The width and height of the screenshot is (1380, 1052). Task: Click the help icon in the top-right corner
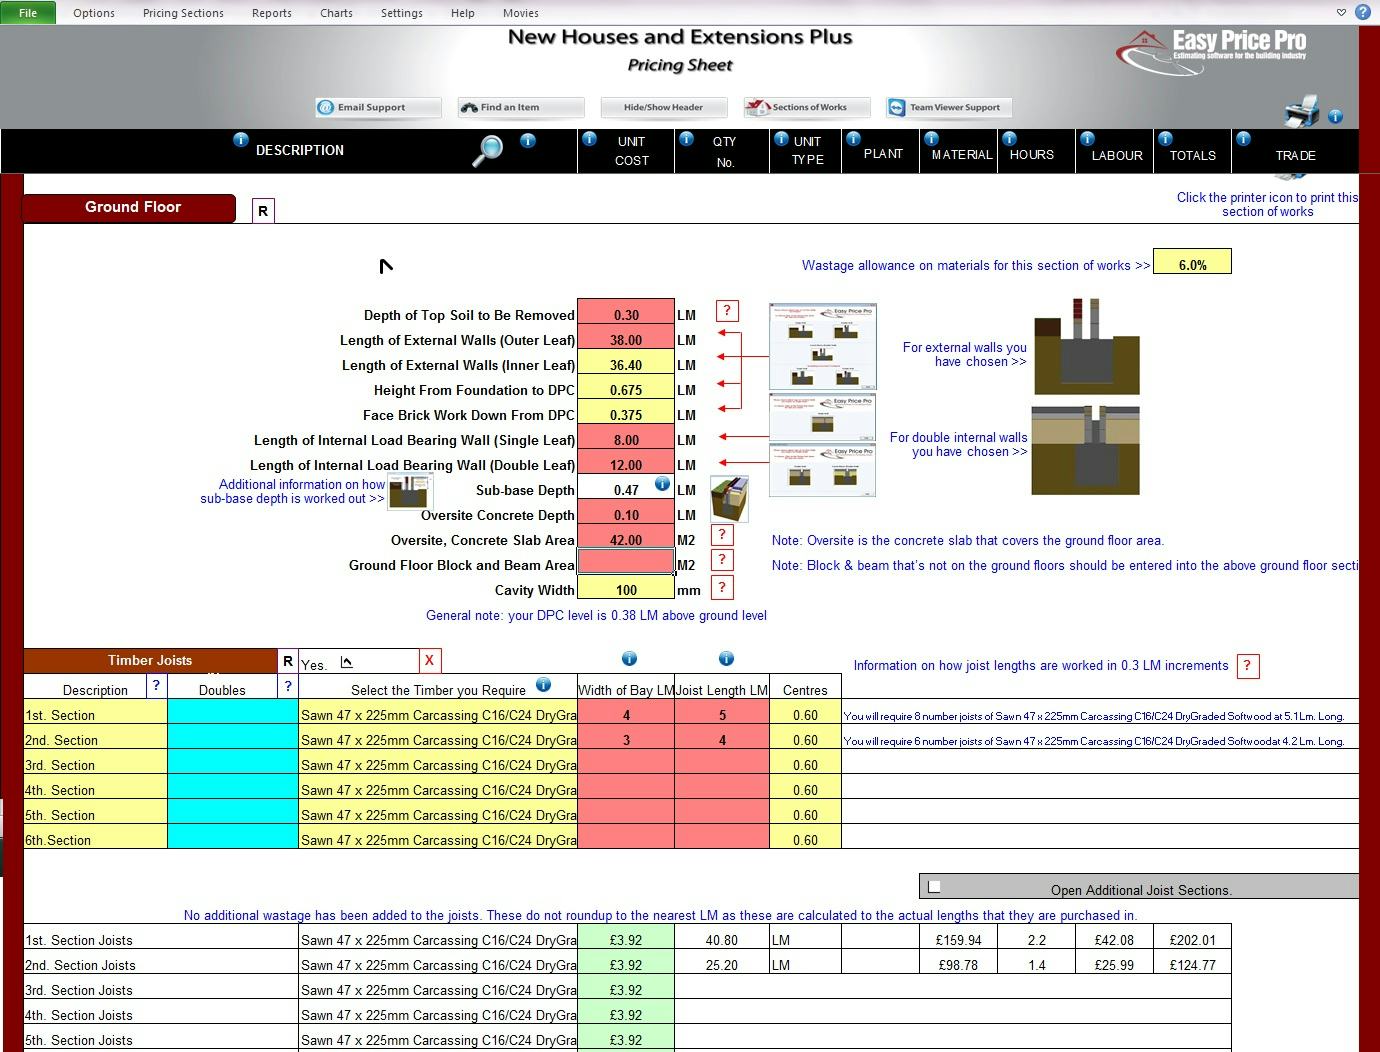1362,12
